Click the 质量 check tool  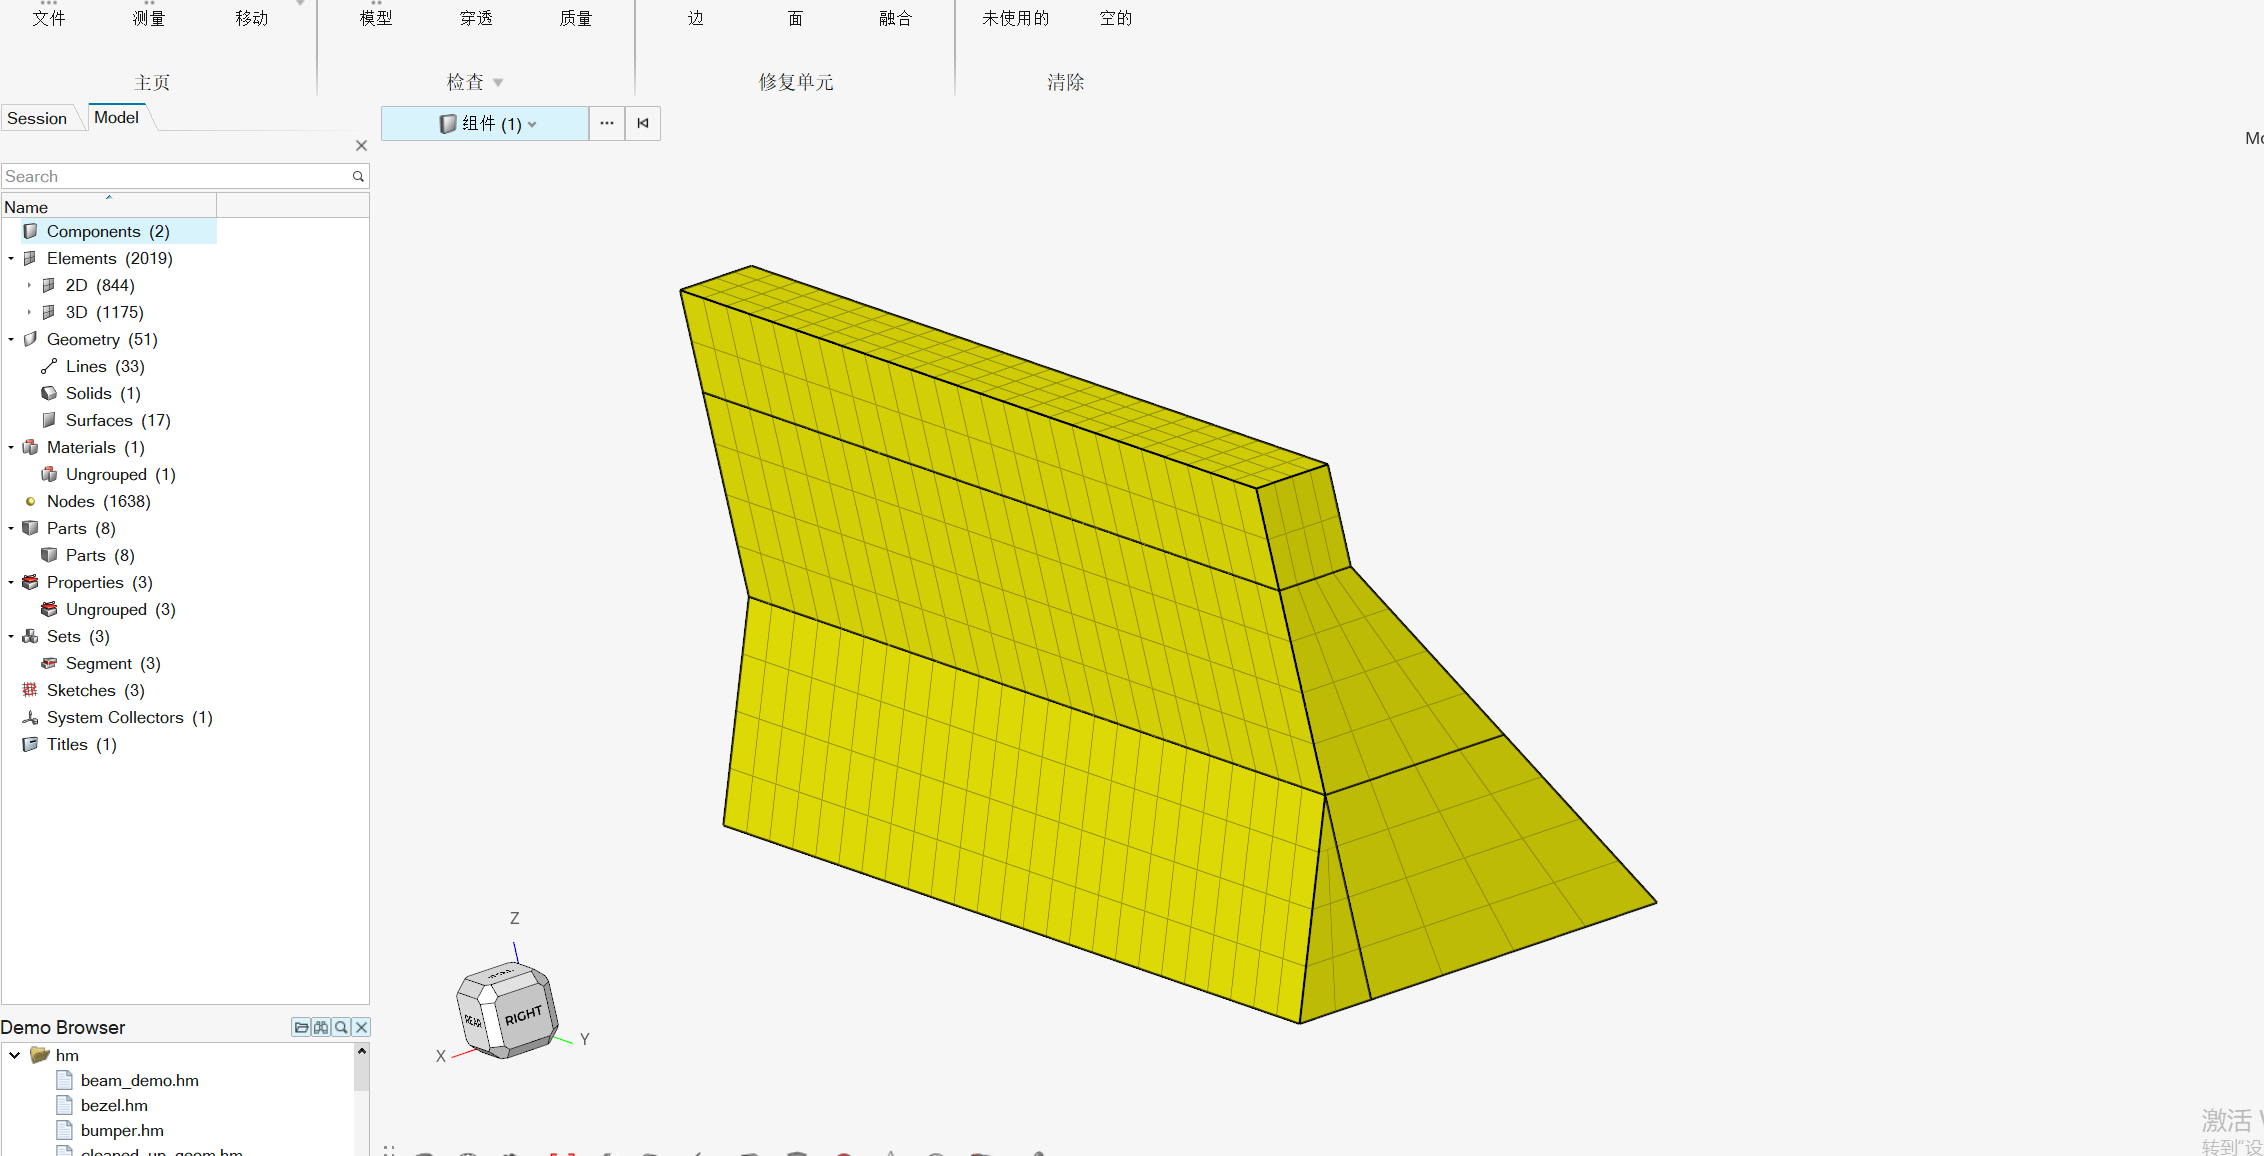click(x=575, y=18)
